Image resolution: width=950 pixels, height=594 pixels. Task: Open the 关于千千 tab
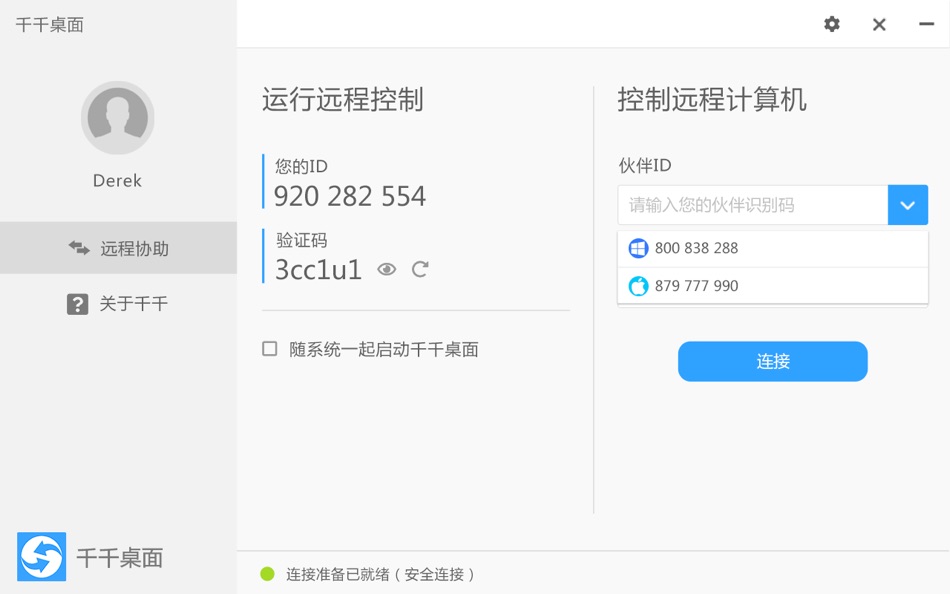click(118, 304)
